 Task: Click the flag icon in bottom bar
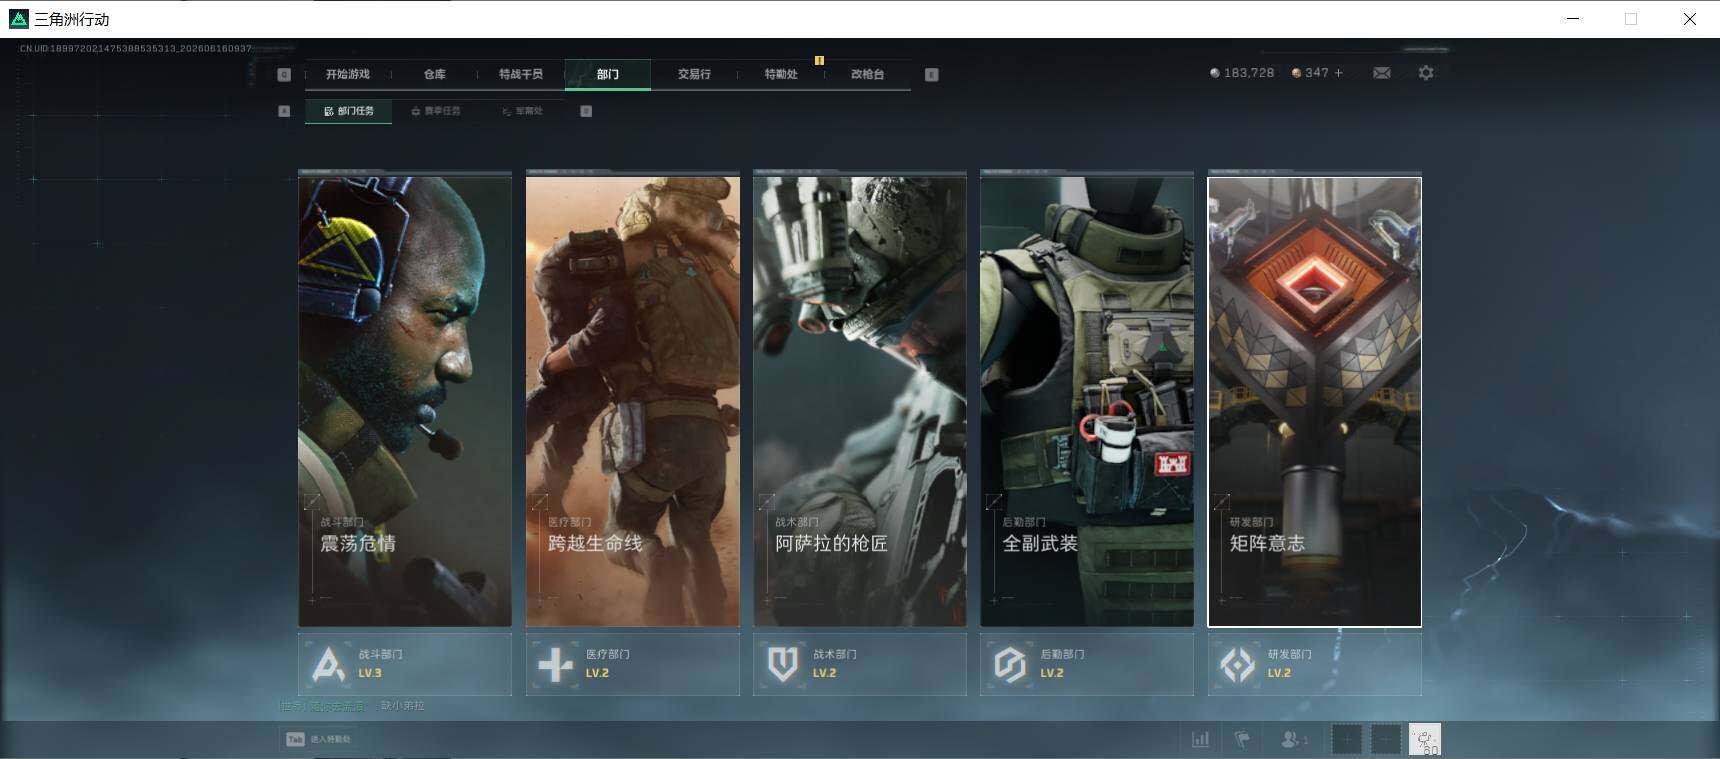[1242, 739]
